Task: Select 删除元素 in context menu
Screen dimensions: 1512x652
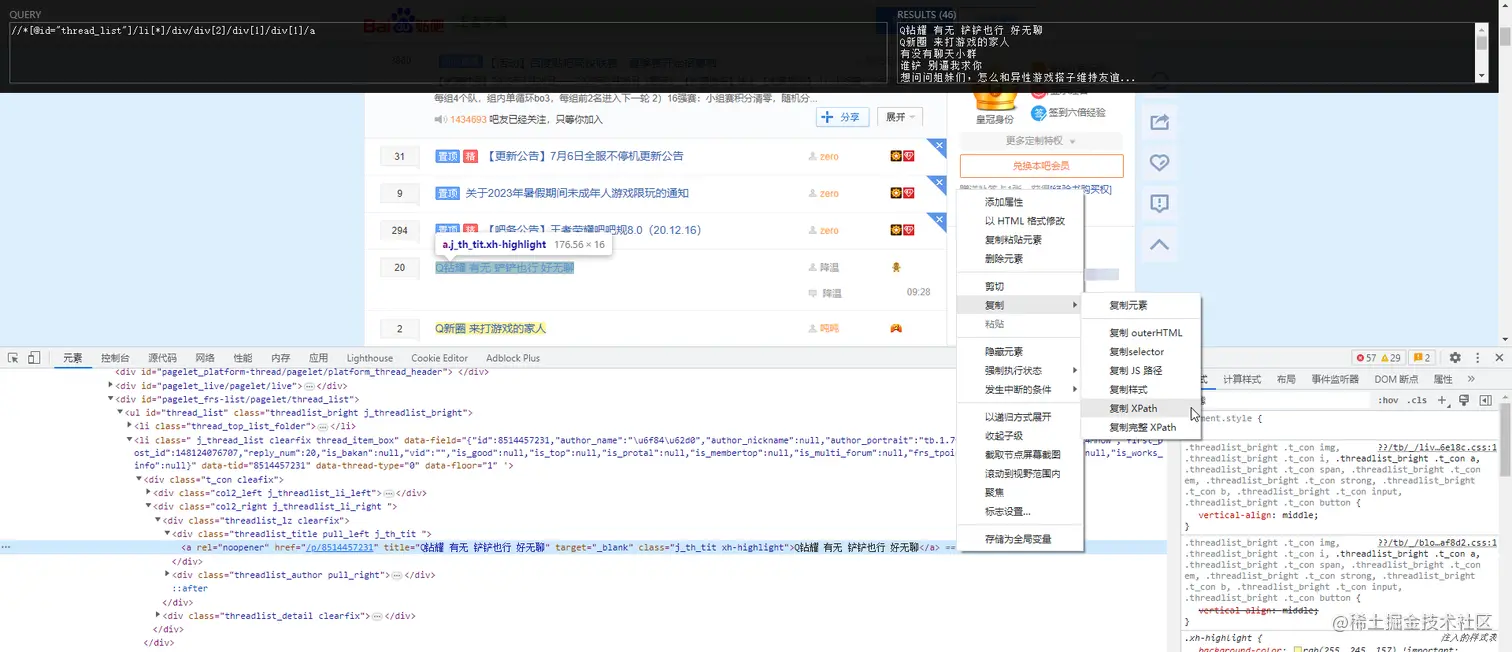Action: point(1020,258)
